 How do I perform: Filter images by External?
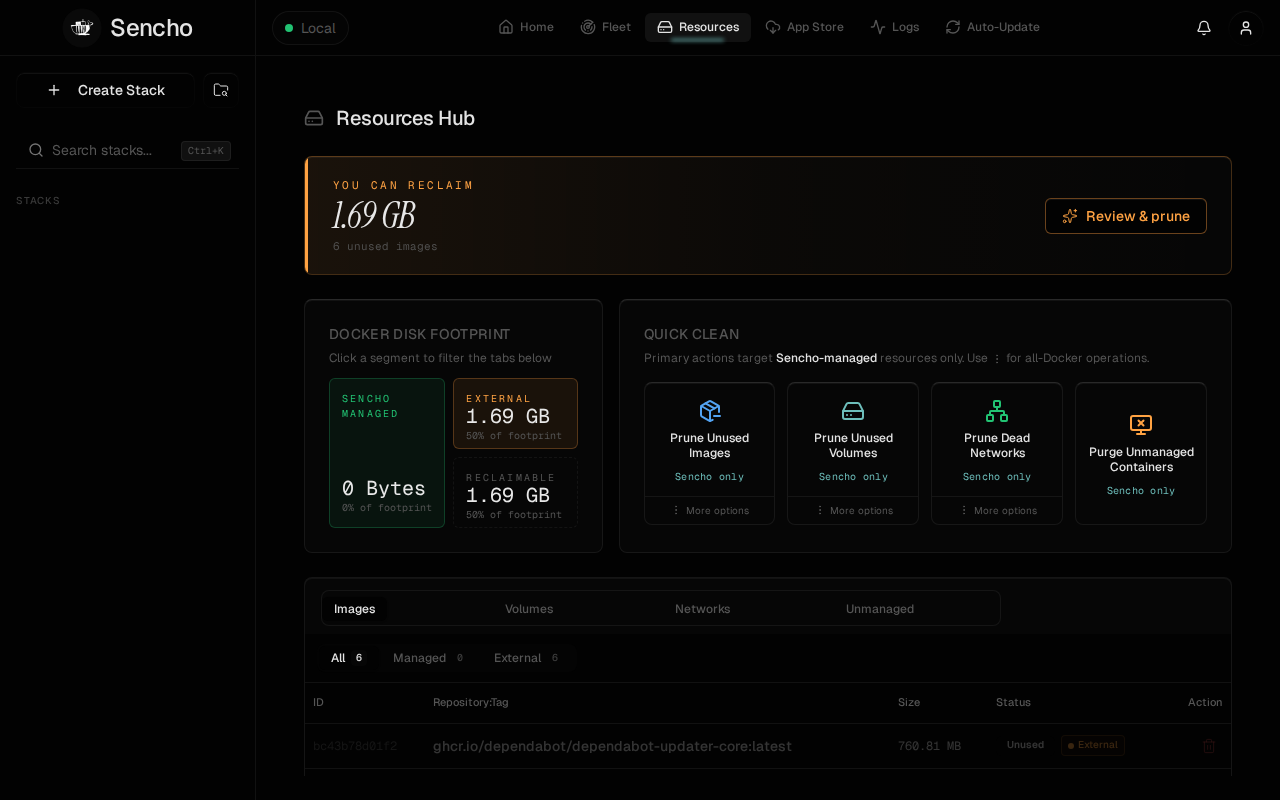(x=526, y=658)
